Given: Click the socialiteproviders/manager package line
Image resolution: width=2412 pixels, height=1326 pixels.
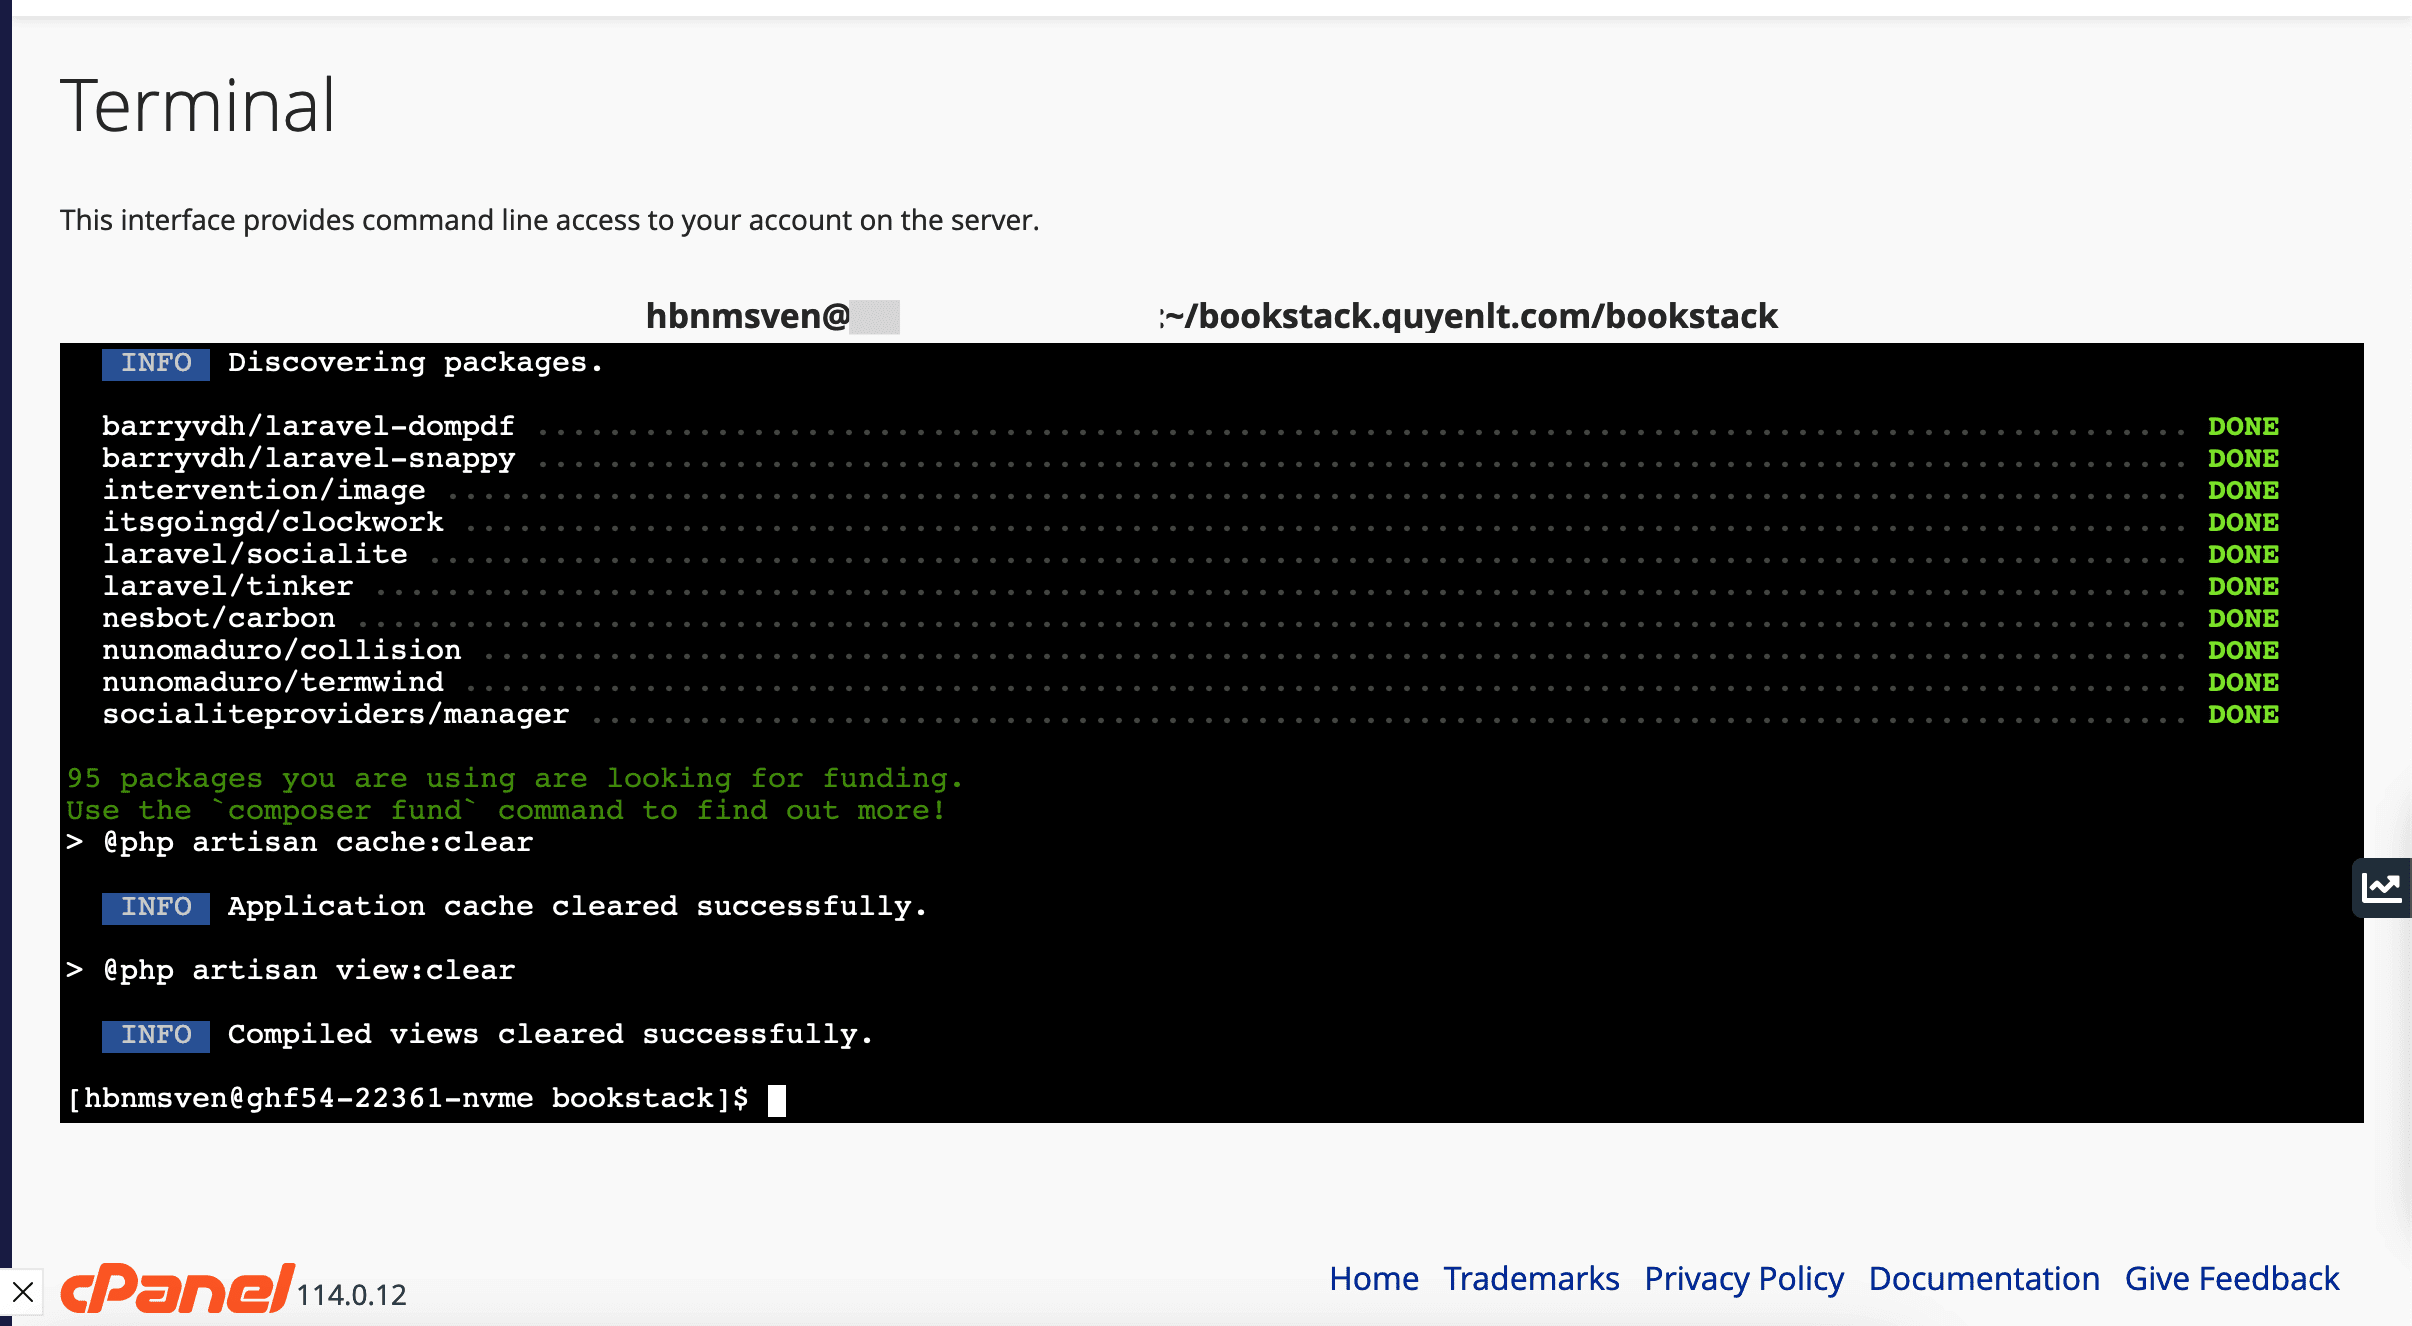Looking at the screenshot, I should pyautogui.click(x=1190, y=714).
